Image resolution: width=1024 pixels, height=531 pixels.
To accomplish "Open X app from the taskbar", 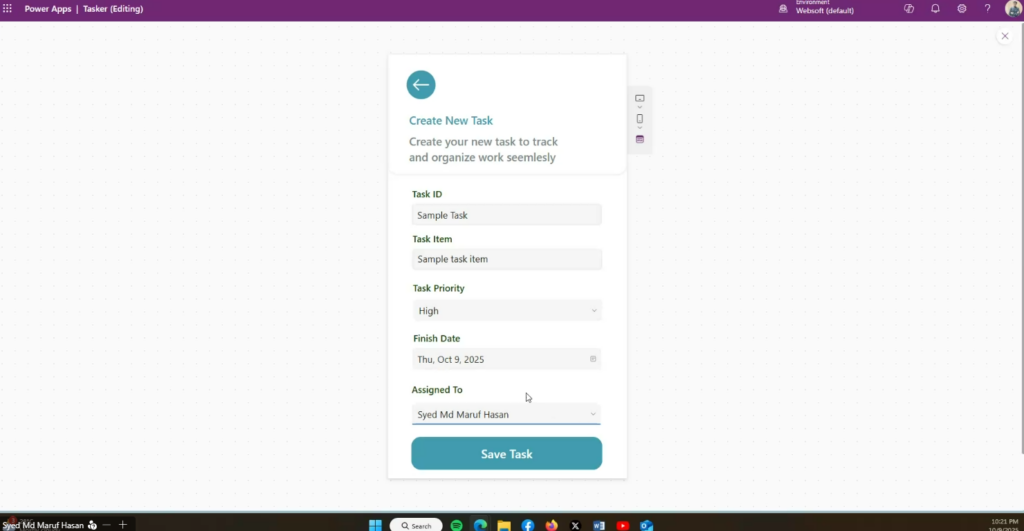I will pyautogui.click(x=575, y=525).
